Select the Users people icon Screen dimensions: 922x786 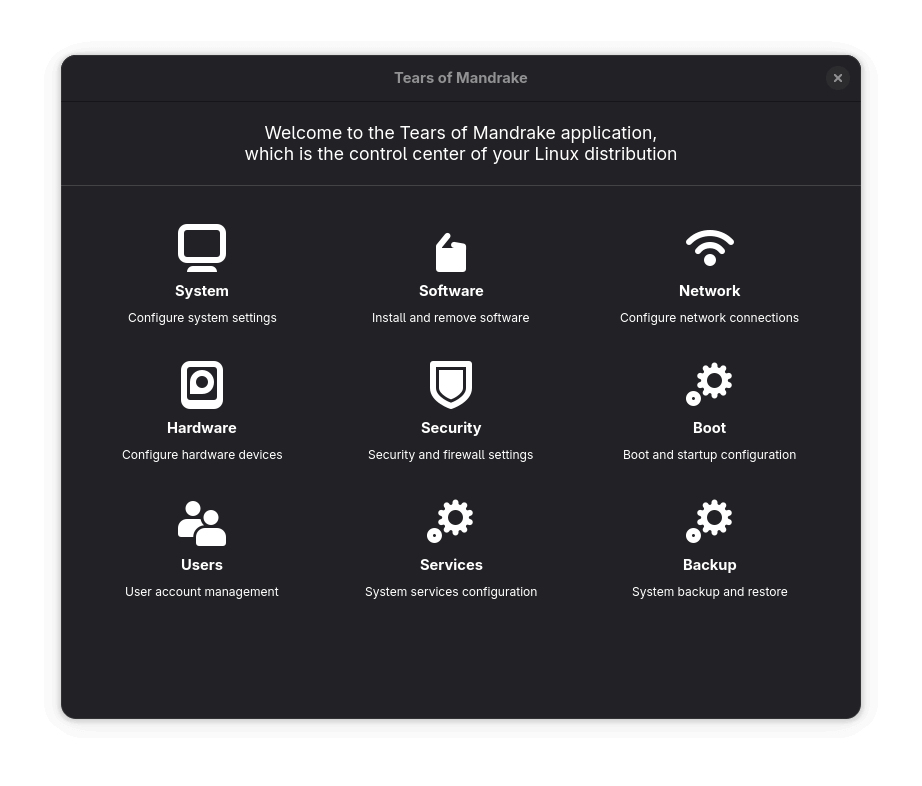pos(202,523)
